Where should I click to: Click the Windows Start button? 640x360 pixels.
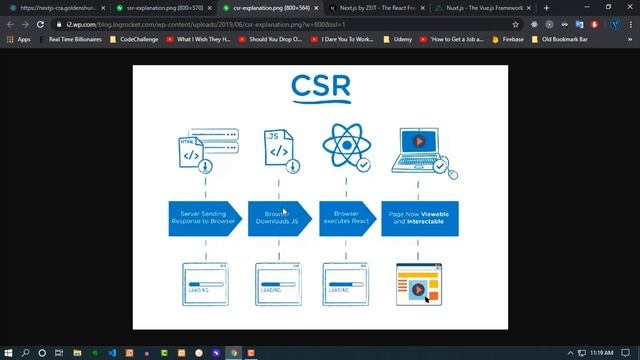click(x=8, y=353)
